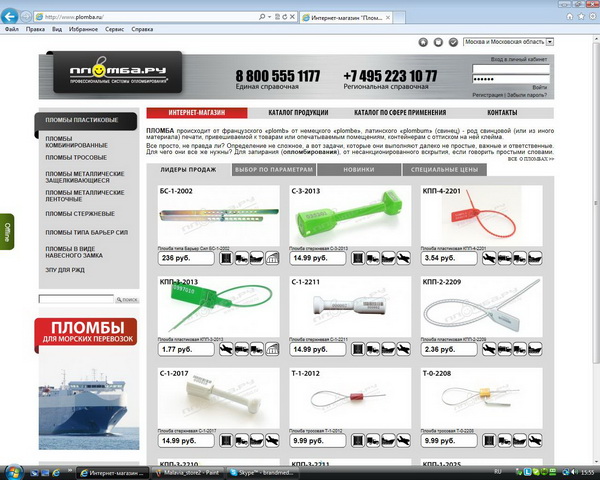The image size is (600, 480).
Task: Switch to СПЕЦИАЛЬНЫЕ ЦЕНЫ tab
Action: [x=445, y=170]
